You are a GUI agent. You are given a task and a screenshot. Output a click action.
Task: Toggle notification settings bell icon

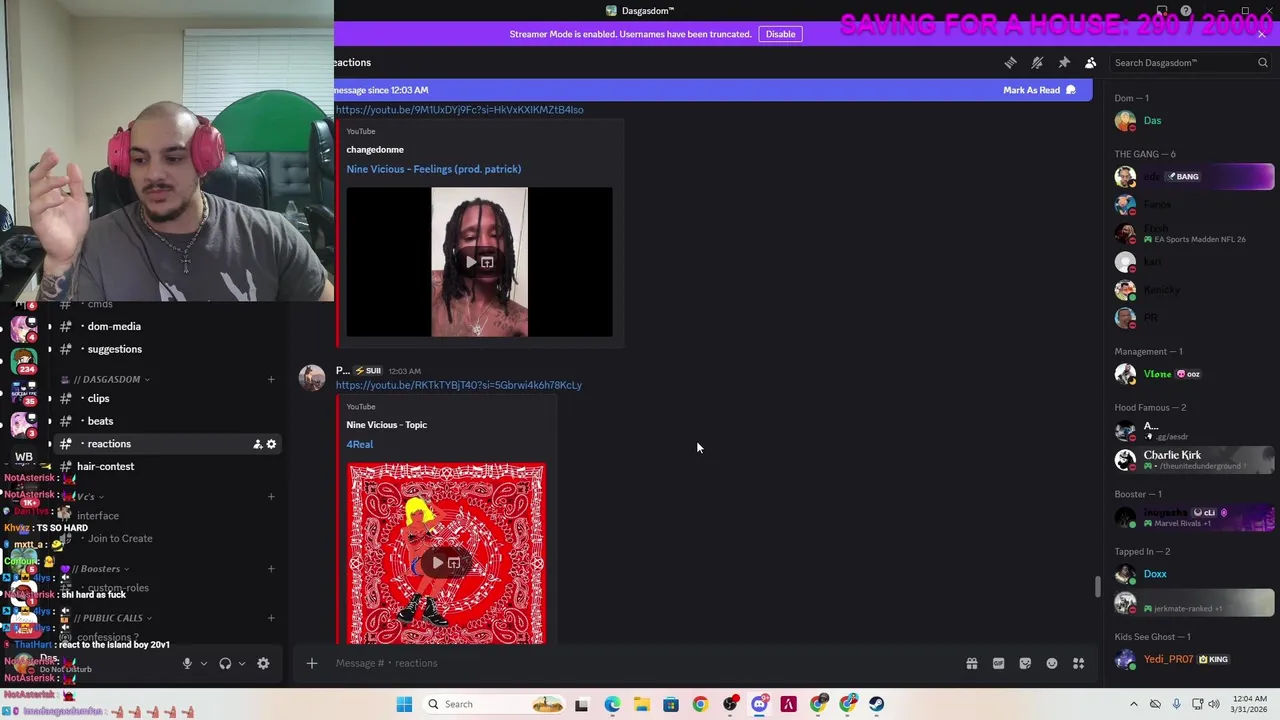tap(1037, 63)
